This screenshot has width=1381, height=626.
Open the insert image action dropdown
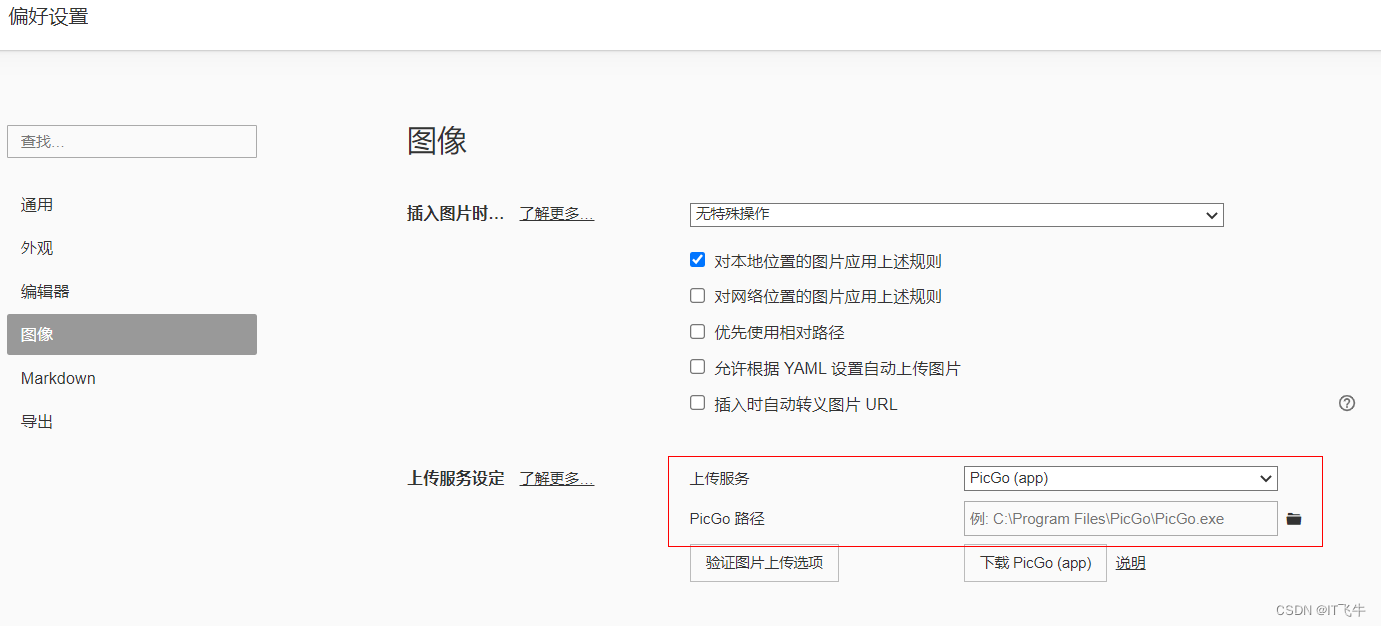956,215
